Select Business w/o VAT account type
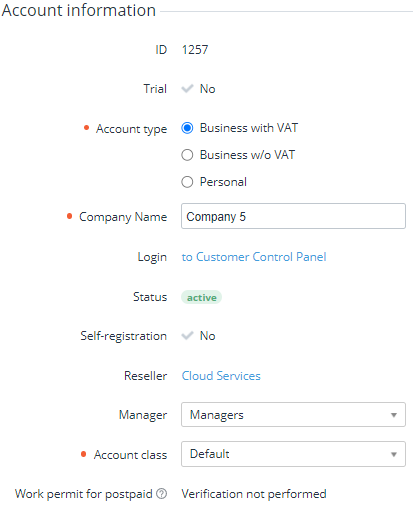Screen dimensions: 413x507 coord(187,155)
